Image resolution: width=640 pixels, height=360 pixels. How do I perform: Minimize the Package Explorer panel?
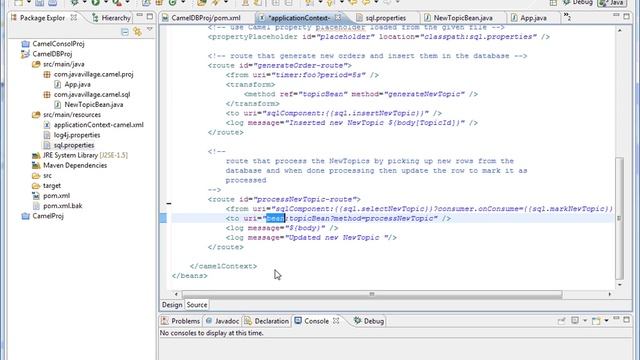click(x=140, y=16)
